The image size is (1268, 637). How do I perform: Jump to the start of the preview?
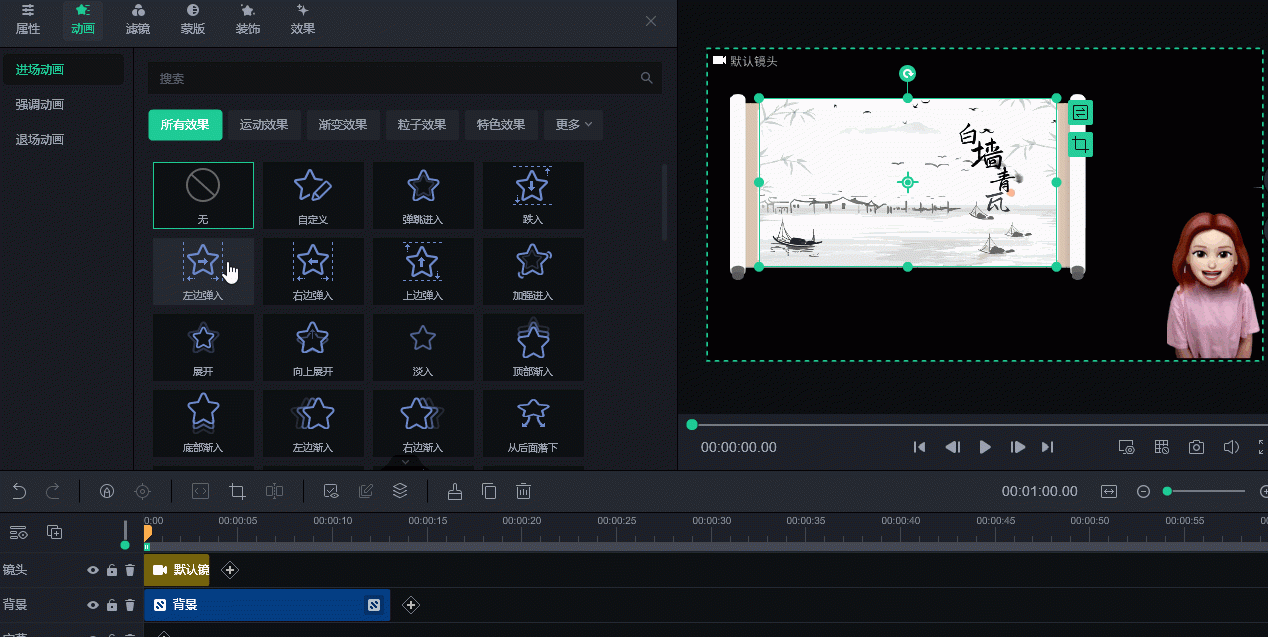click(x=919, y=447)
